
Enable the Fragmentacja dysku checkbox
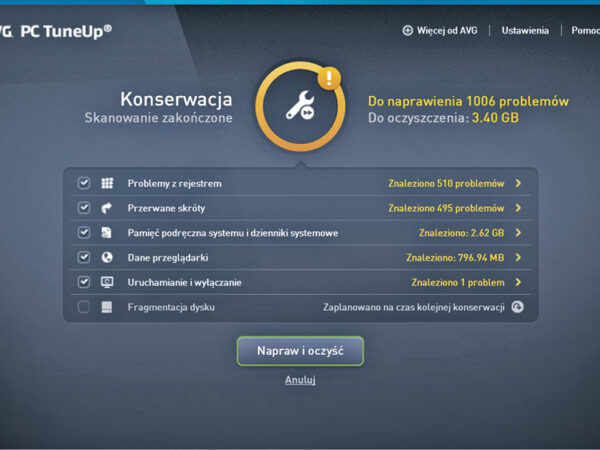point(83,307)
